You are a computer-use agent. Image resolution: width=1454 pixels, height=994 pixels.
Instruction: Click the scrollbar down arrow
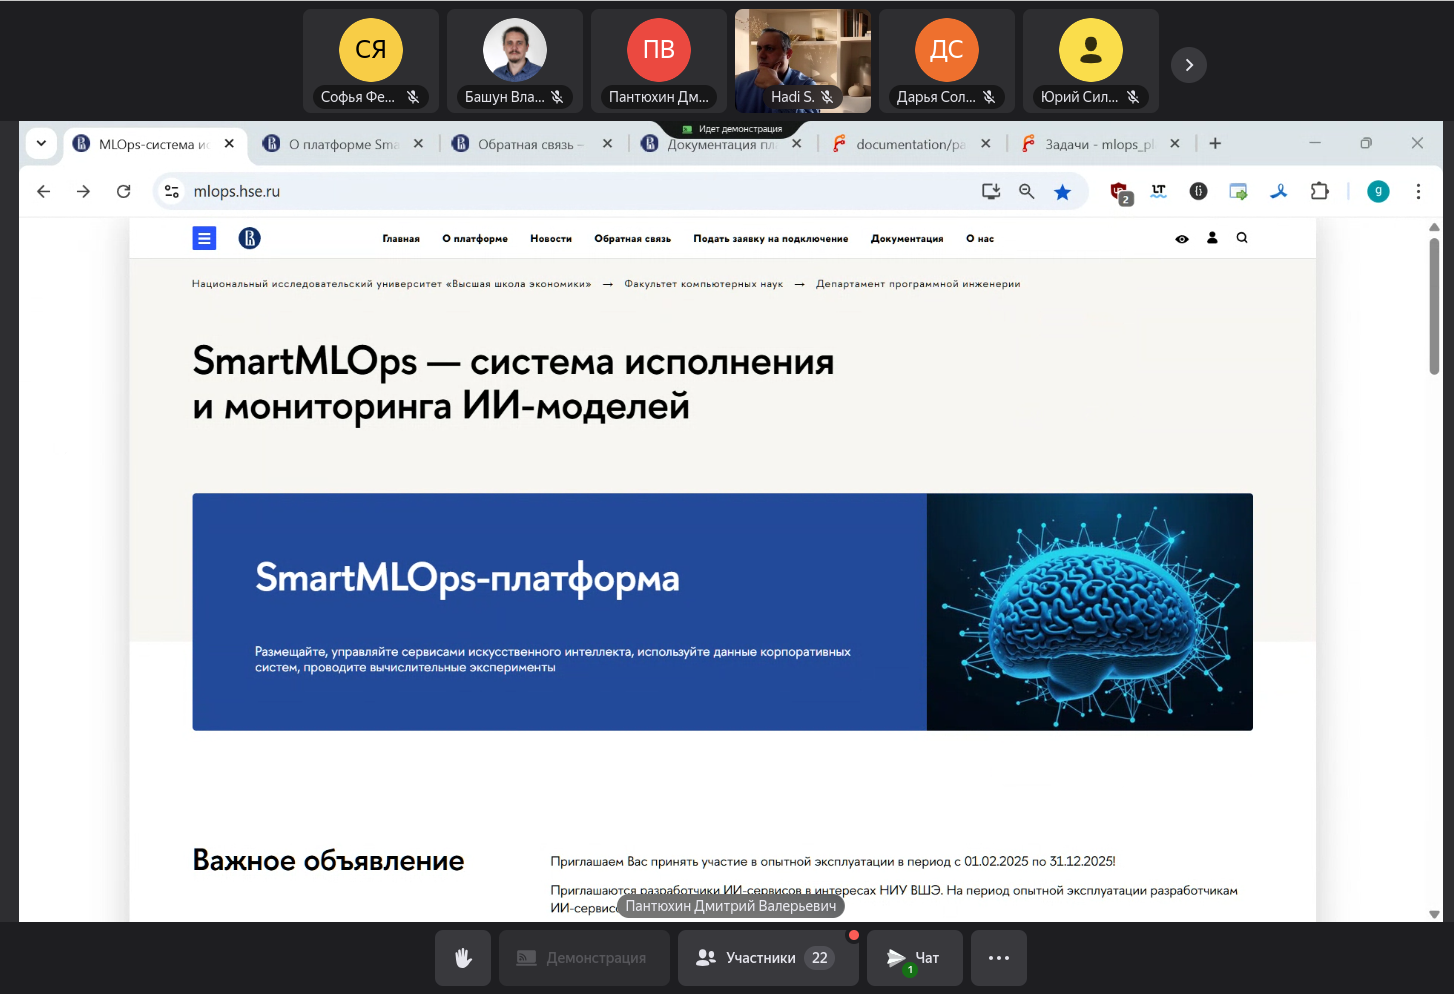(x=1434, y=914)
